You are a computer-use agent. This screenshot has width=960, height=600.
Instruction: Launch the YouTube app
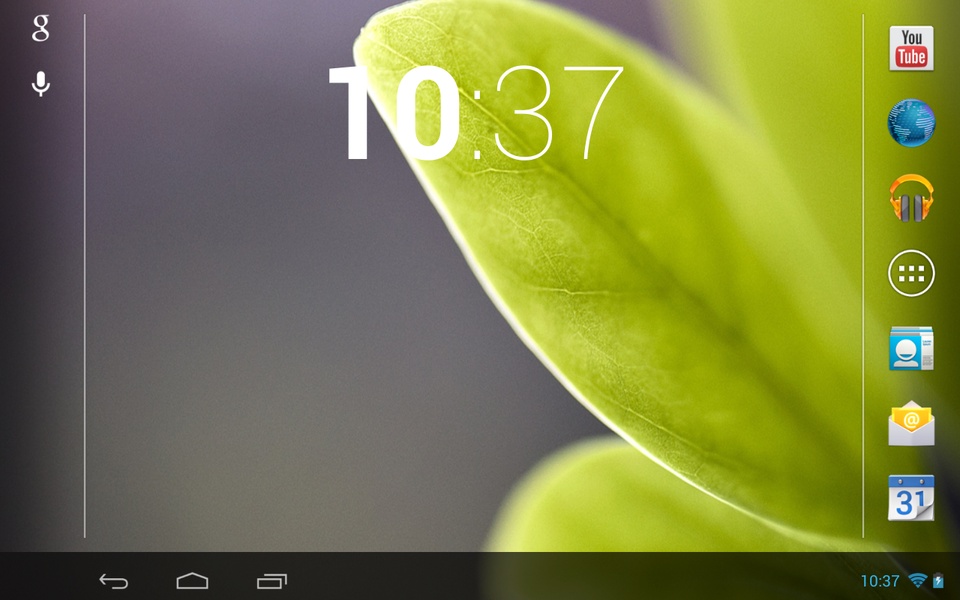(x=911, y=48)
